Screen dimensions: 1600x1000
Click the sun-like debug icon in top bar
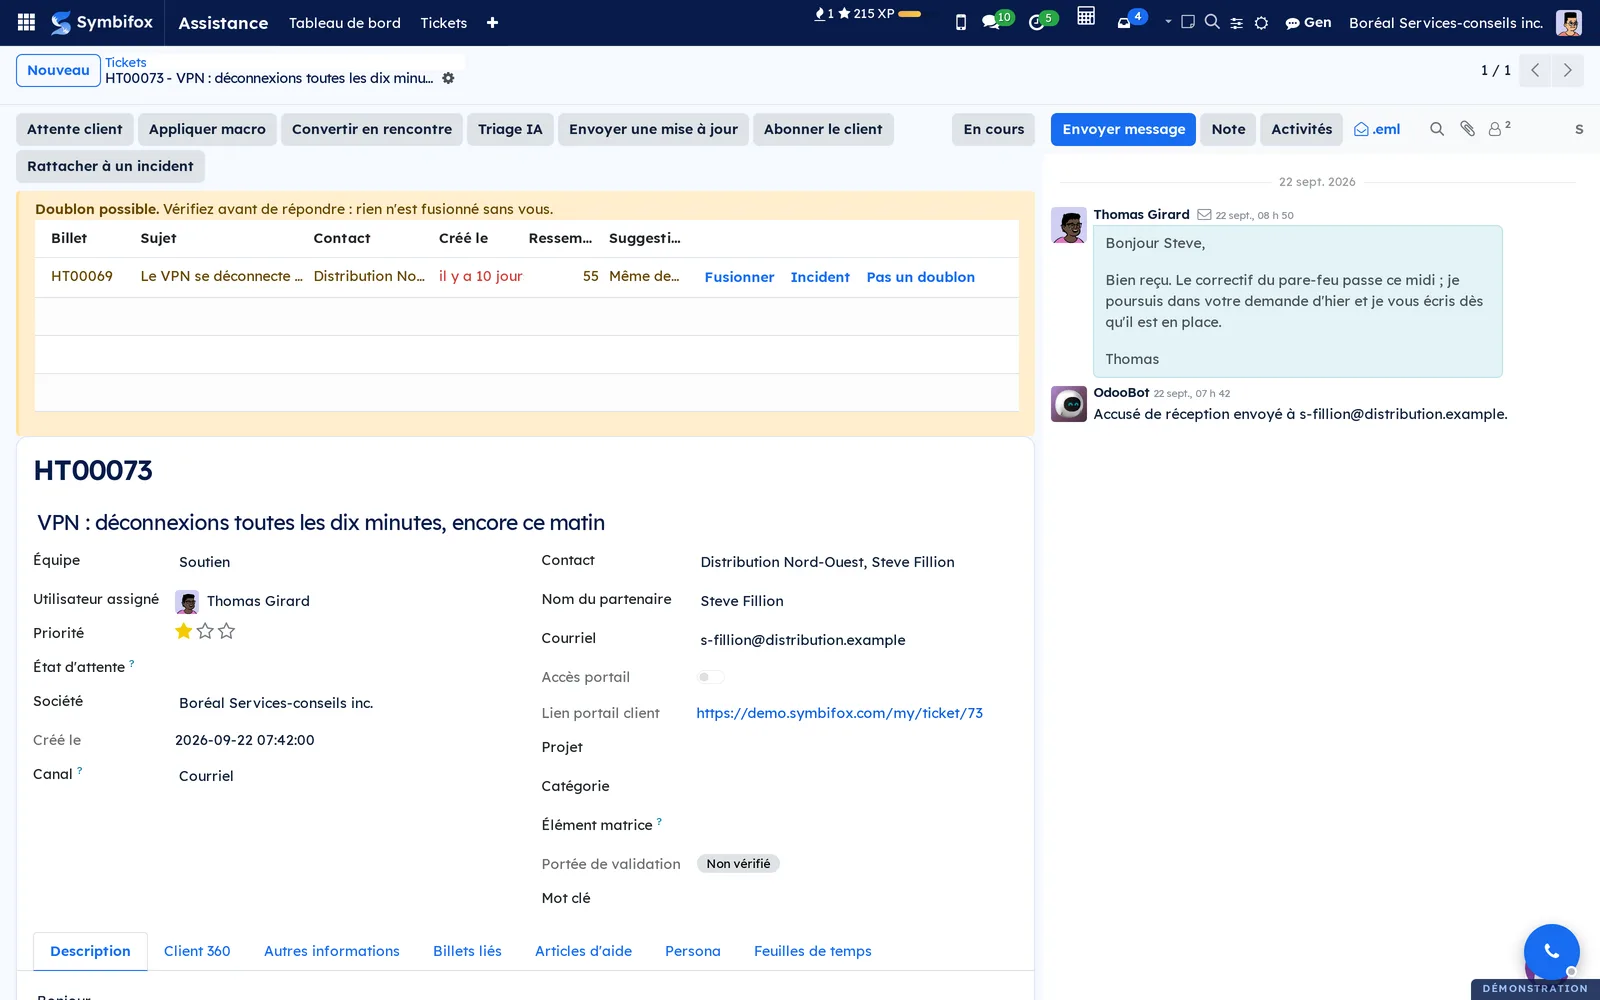(1262, 22)
